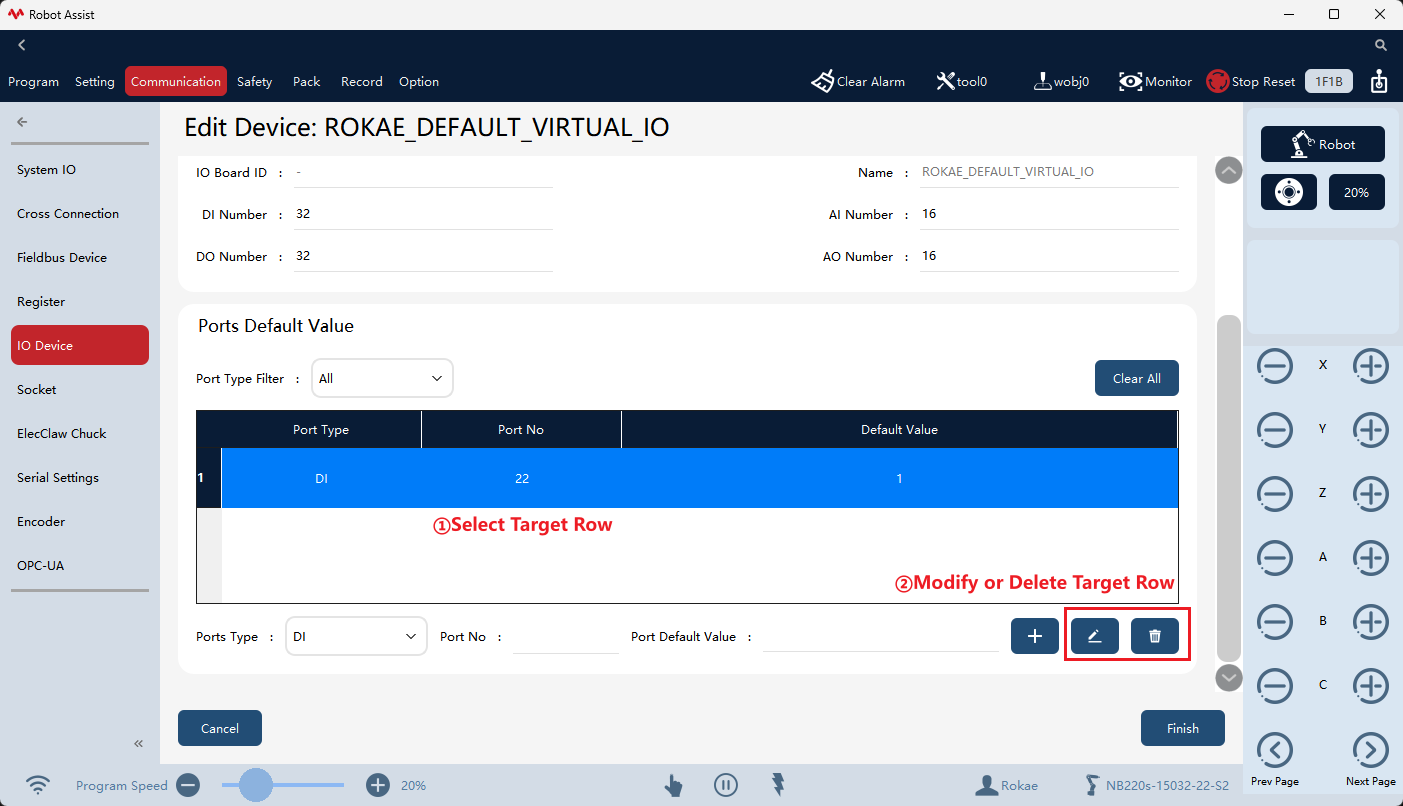Toggle the hand pointer mode icon
This screenshot has height=806, width=1403.
(673, 785)
